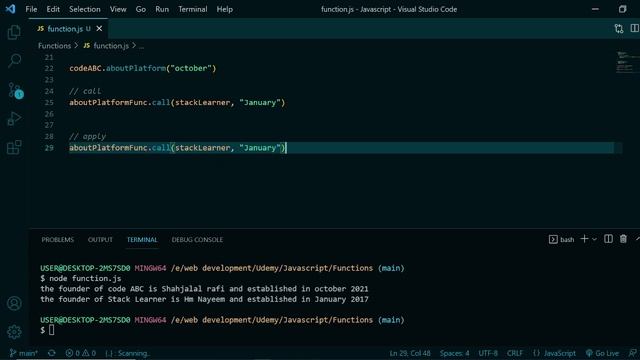Open the Search view in activity bar
The width and height of the screenshot is (640, 360).
tap(14, 61)
